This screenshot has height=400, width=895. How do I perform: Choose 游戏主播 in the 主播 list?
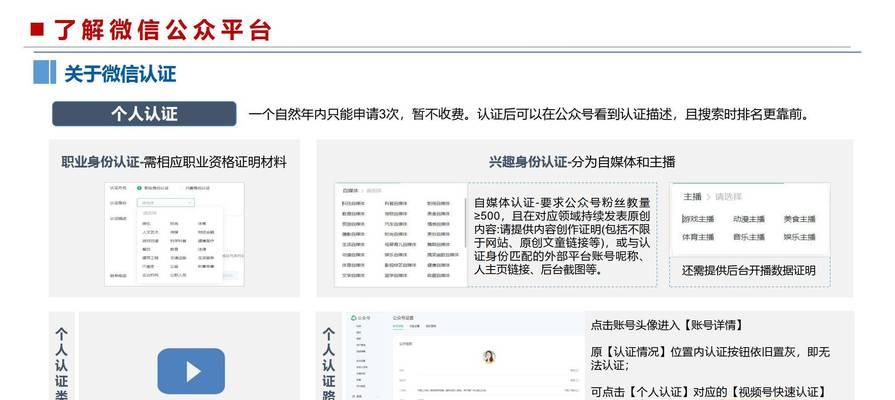coord(698,219)
